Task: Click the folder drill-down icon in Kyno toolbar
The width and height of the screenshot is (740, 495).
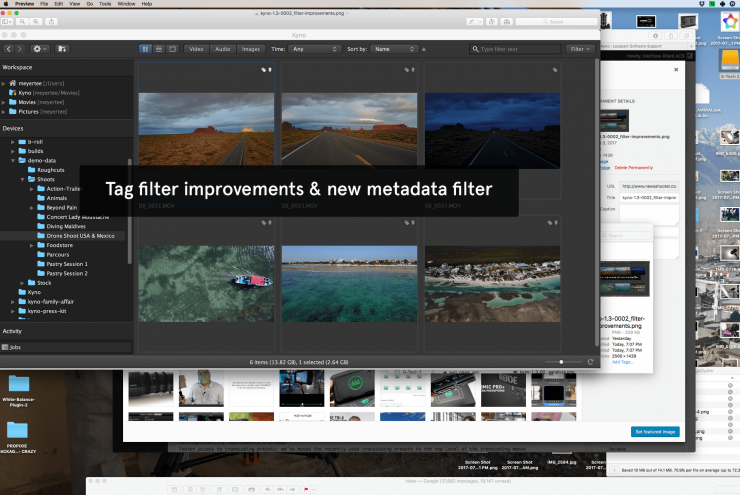Action: click(62, 48)
